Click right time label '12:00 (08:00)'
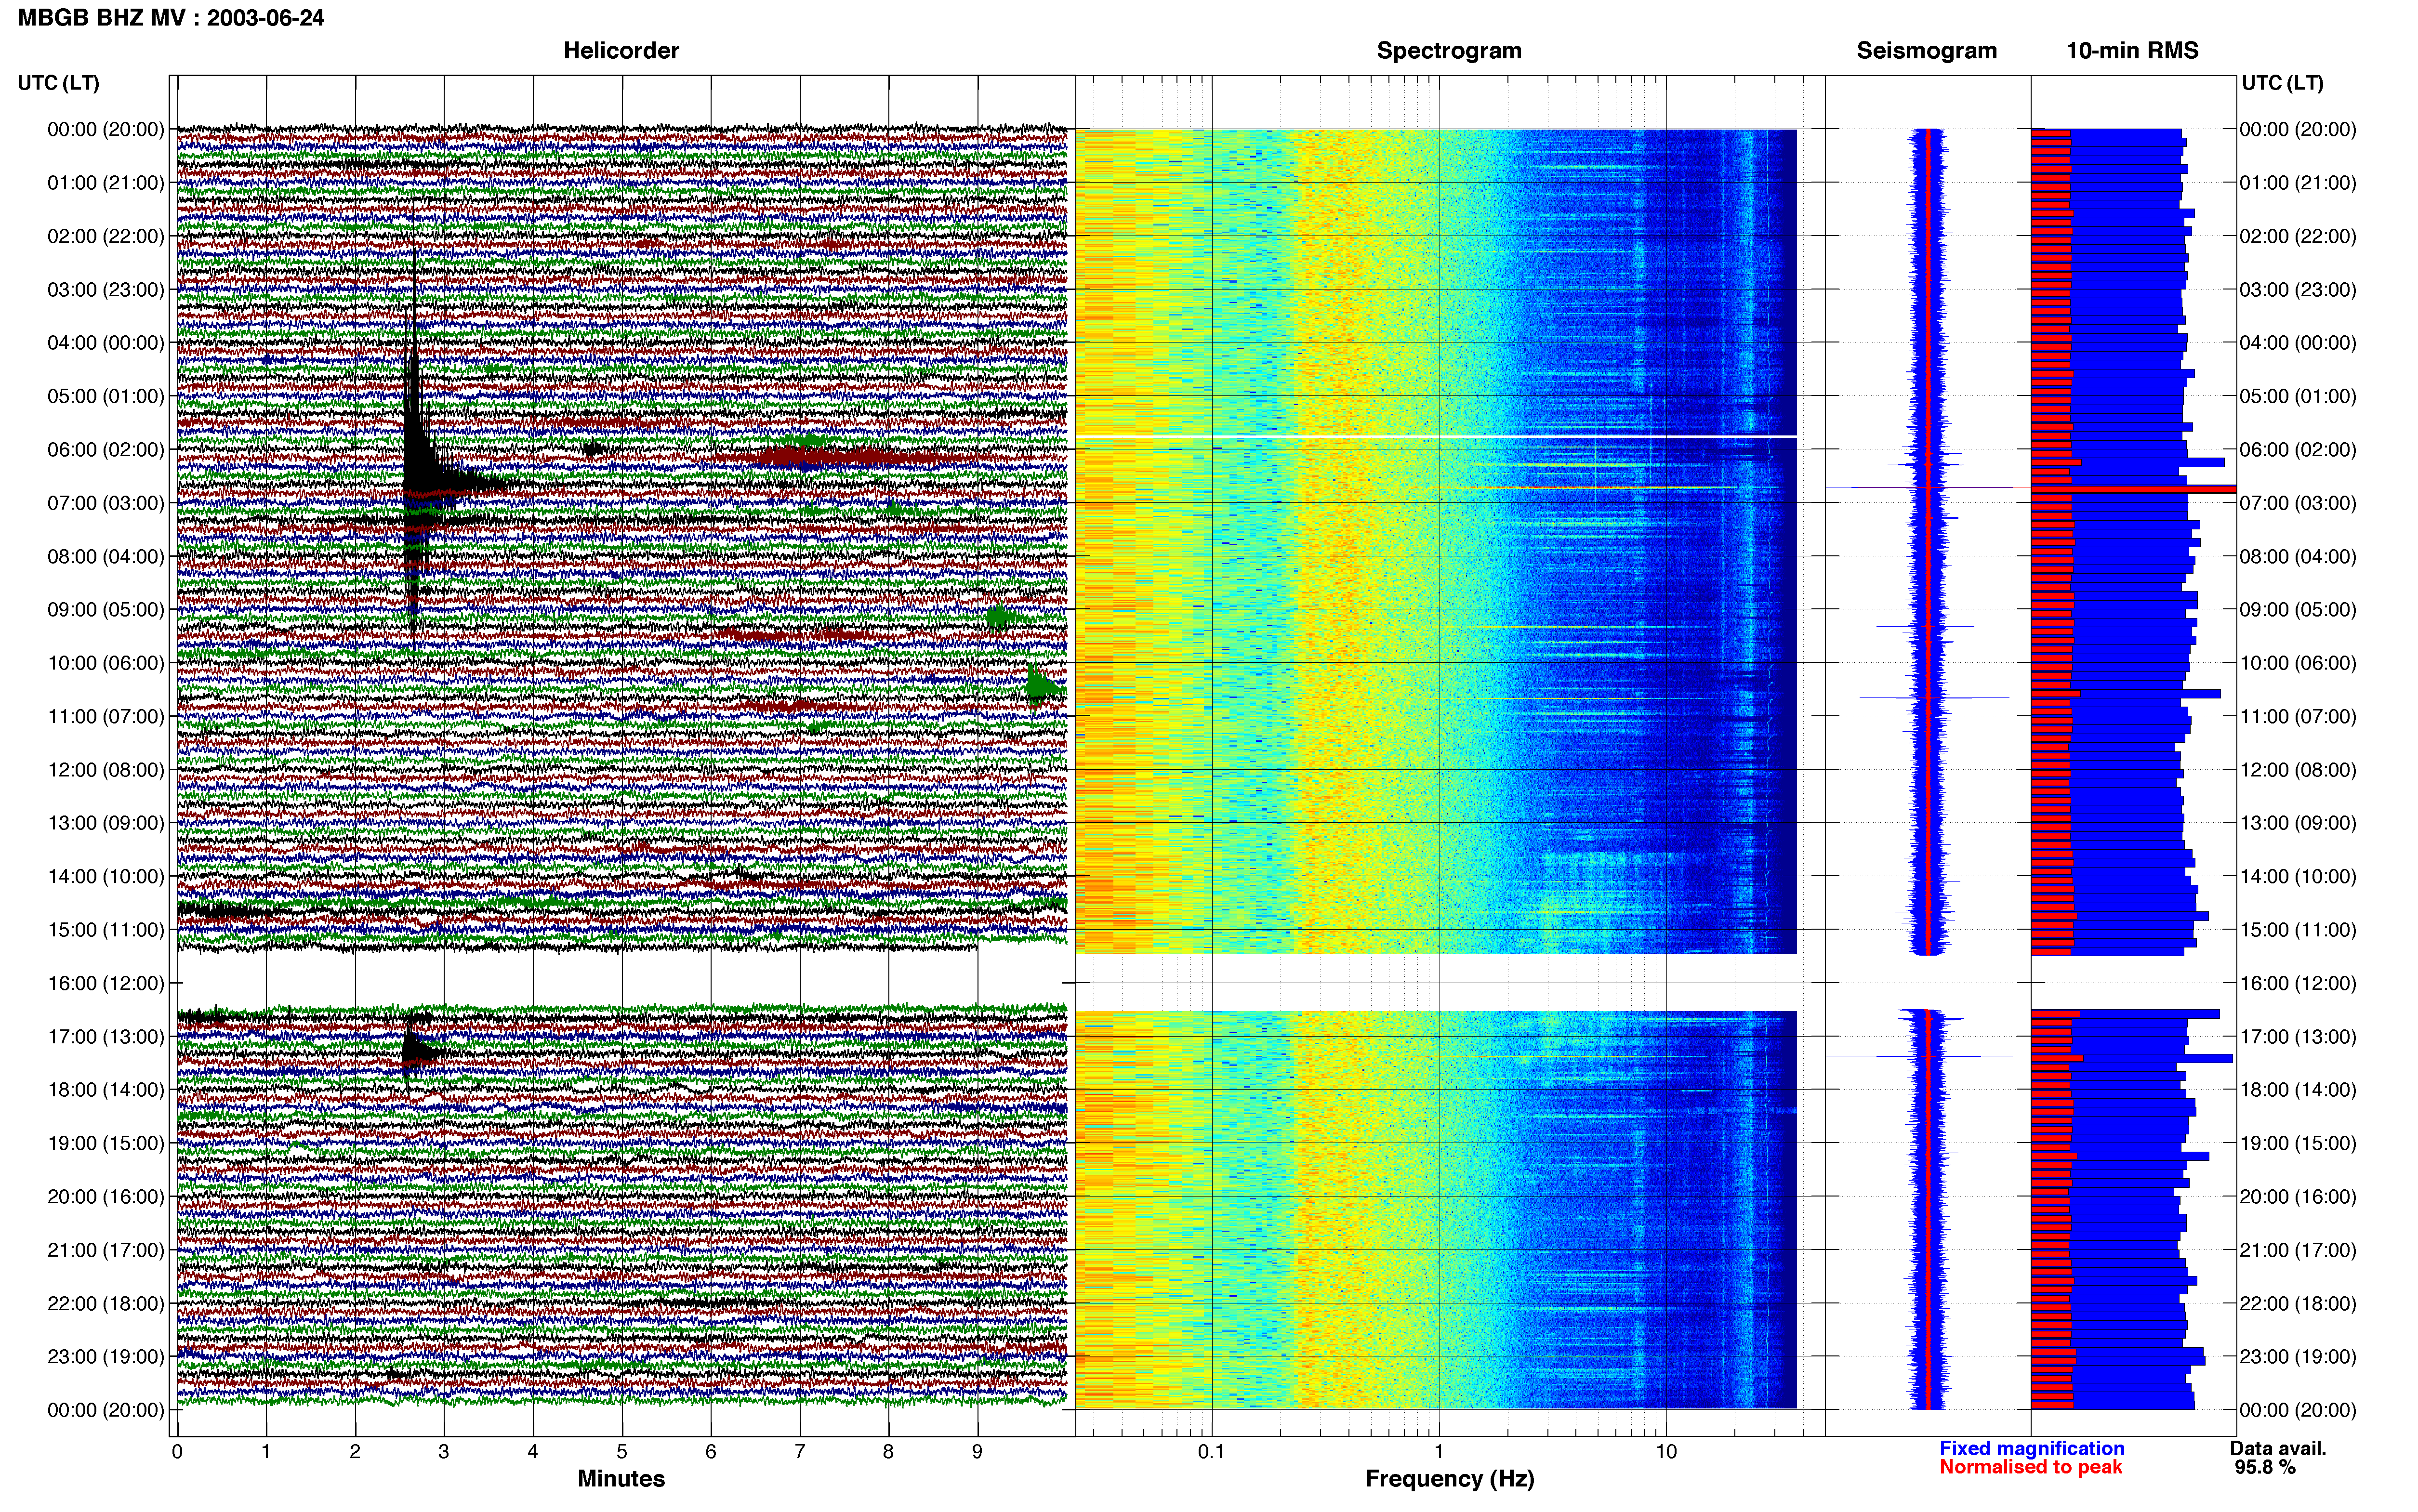 point(2298,770)
